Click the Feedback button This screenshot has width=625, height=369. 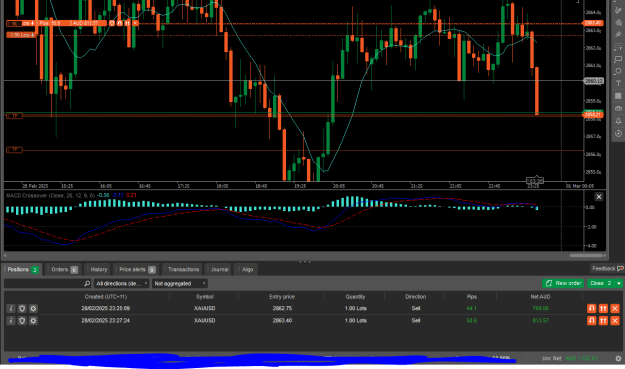click(x=607, y=269)
